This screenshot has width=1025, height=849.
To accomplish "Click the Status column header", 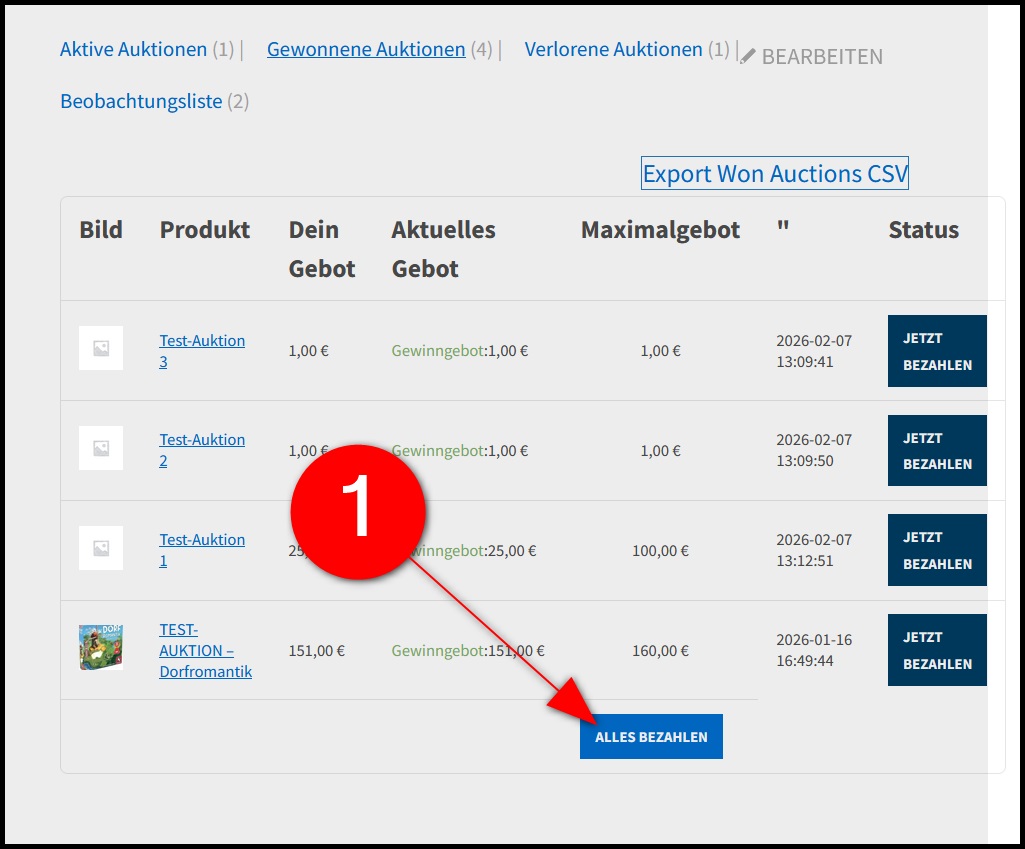I will pyautogui.click(x=923, y=230).
